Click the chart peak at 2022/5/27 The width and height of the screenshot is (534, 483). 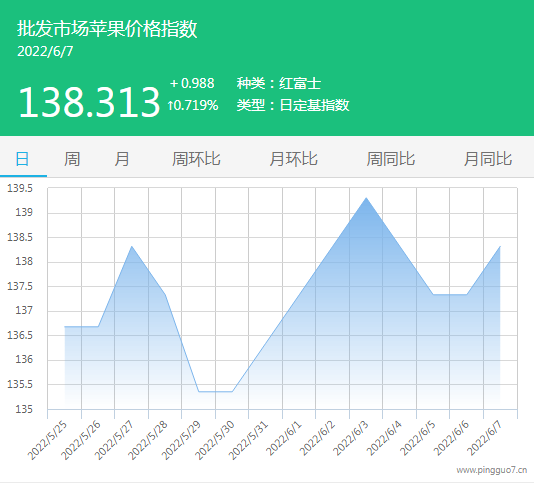point(132,246)
